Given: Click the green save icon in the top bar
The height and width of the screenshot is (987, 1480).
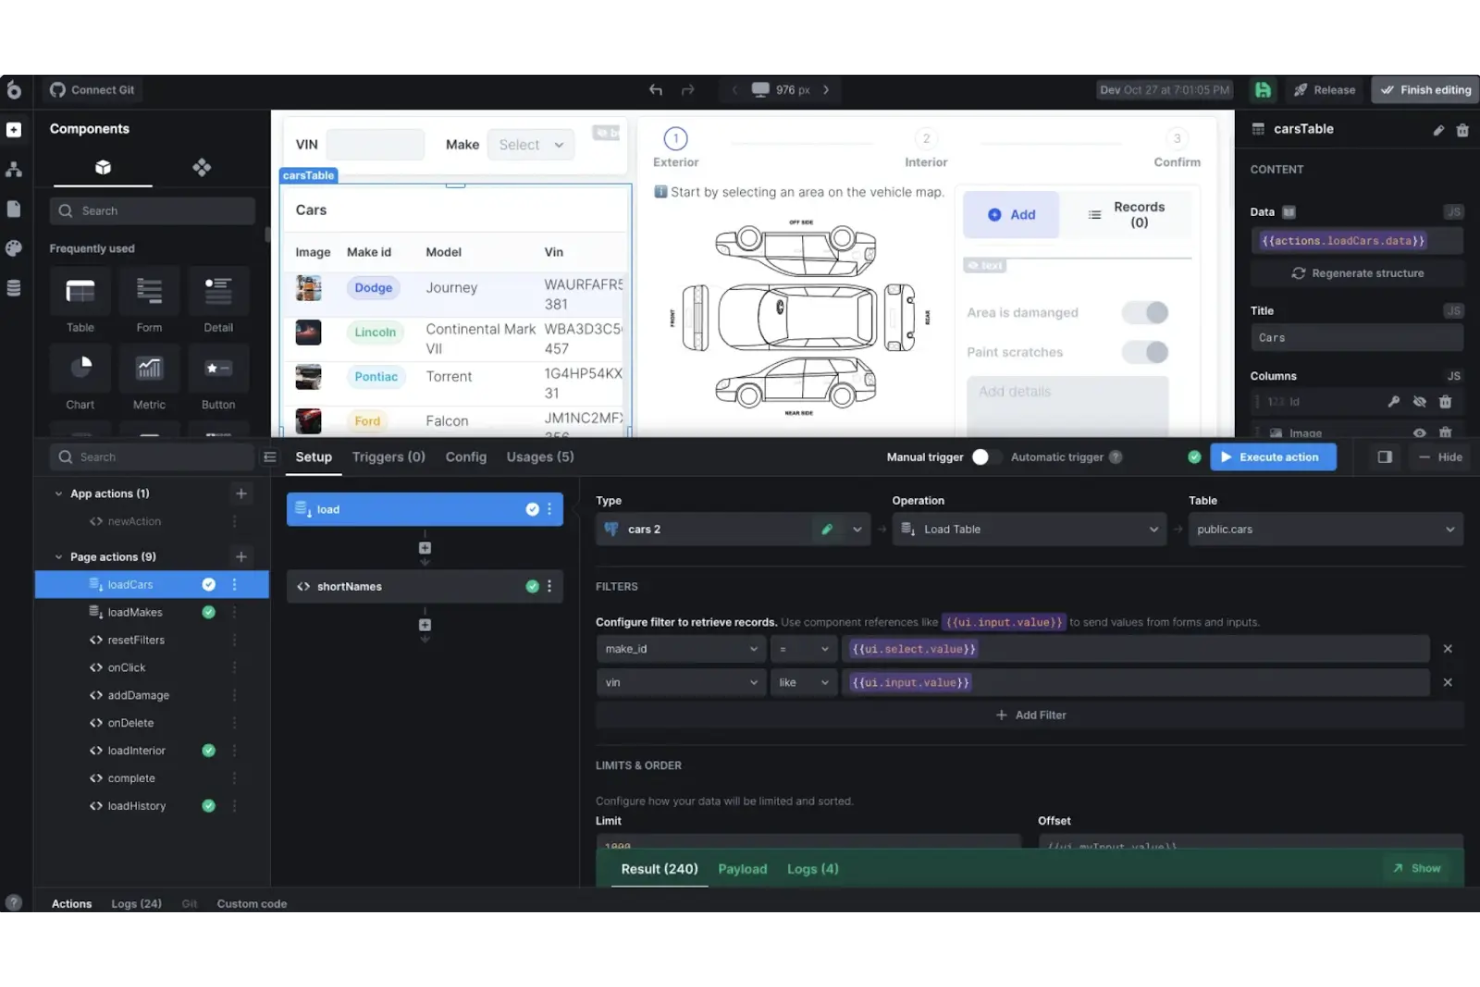Looking at the screenshot, I should tap(1262, 89).
